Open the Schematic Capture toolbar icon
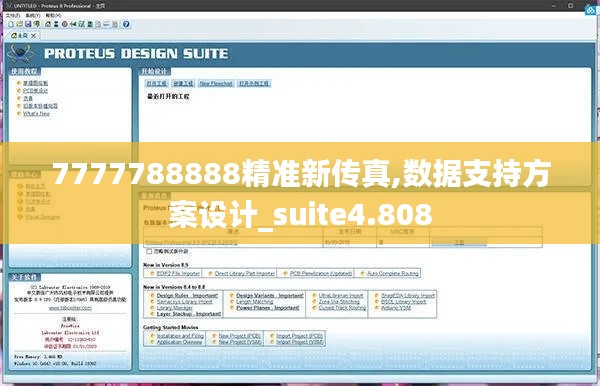 [x=56, y=24]
